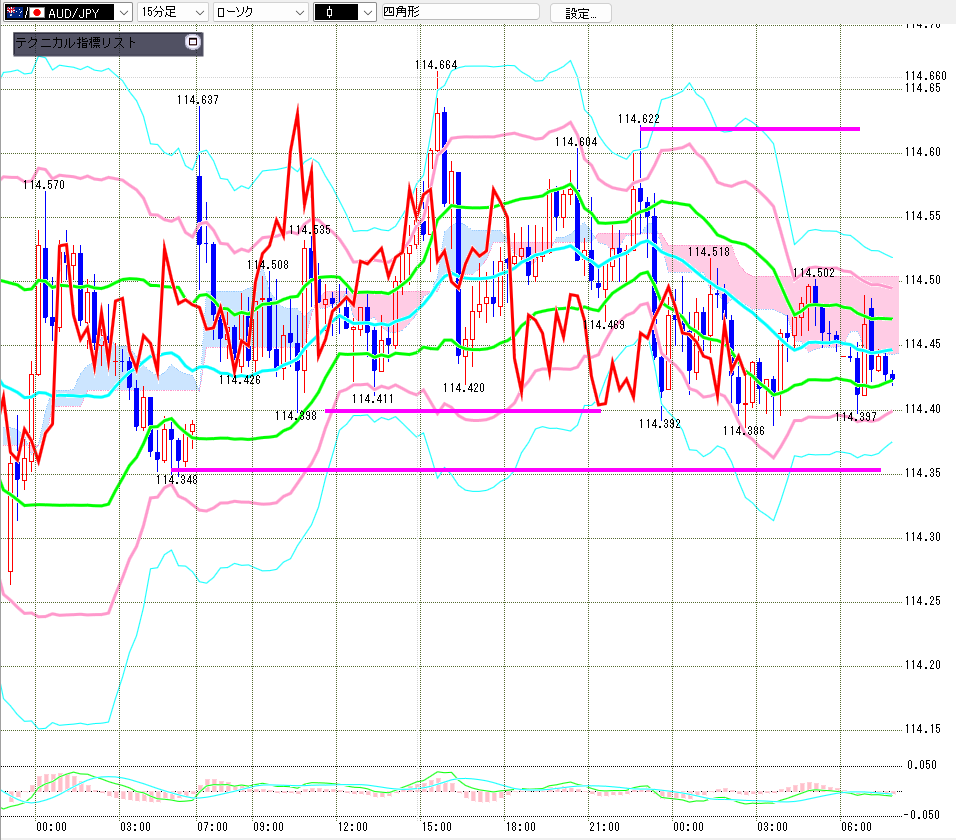The image size is (956, 840).
Task: Open the black candle style dropdown arrow
Action: pos(368,12)
